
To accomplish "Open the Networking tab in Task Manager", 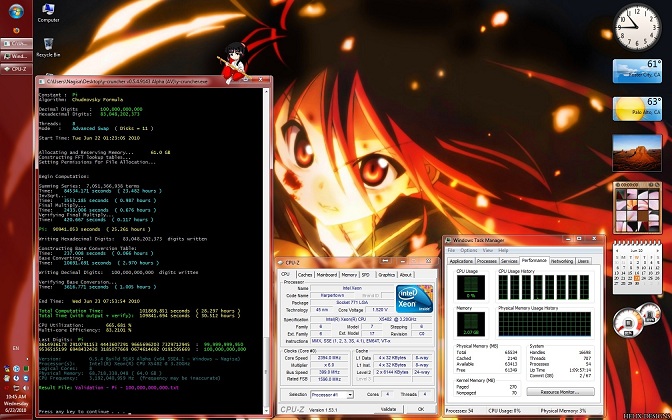I will pyautogui.click(x=562, y=260).
